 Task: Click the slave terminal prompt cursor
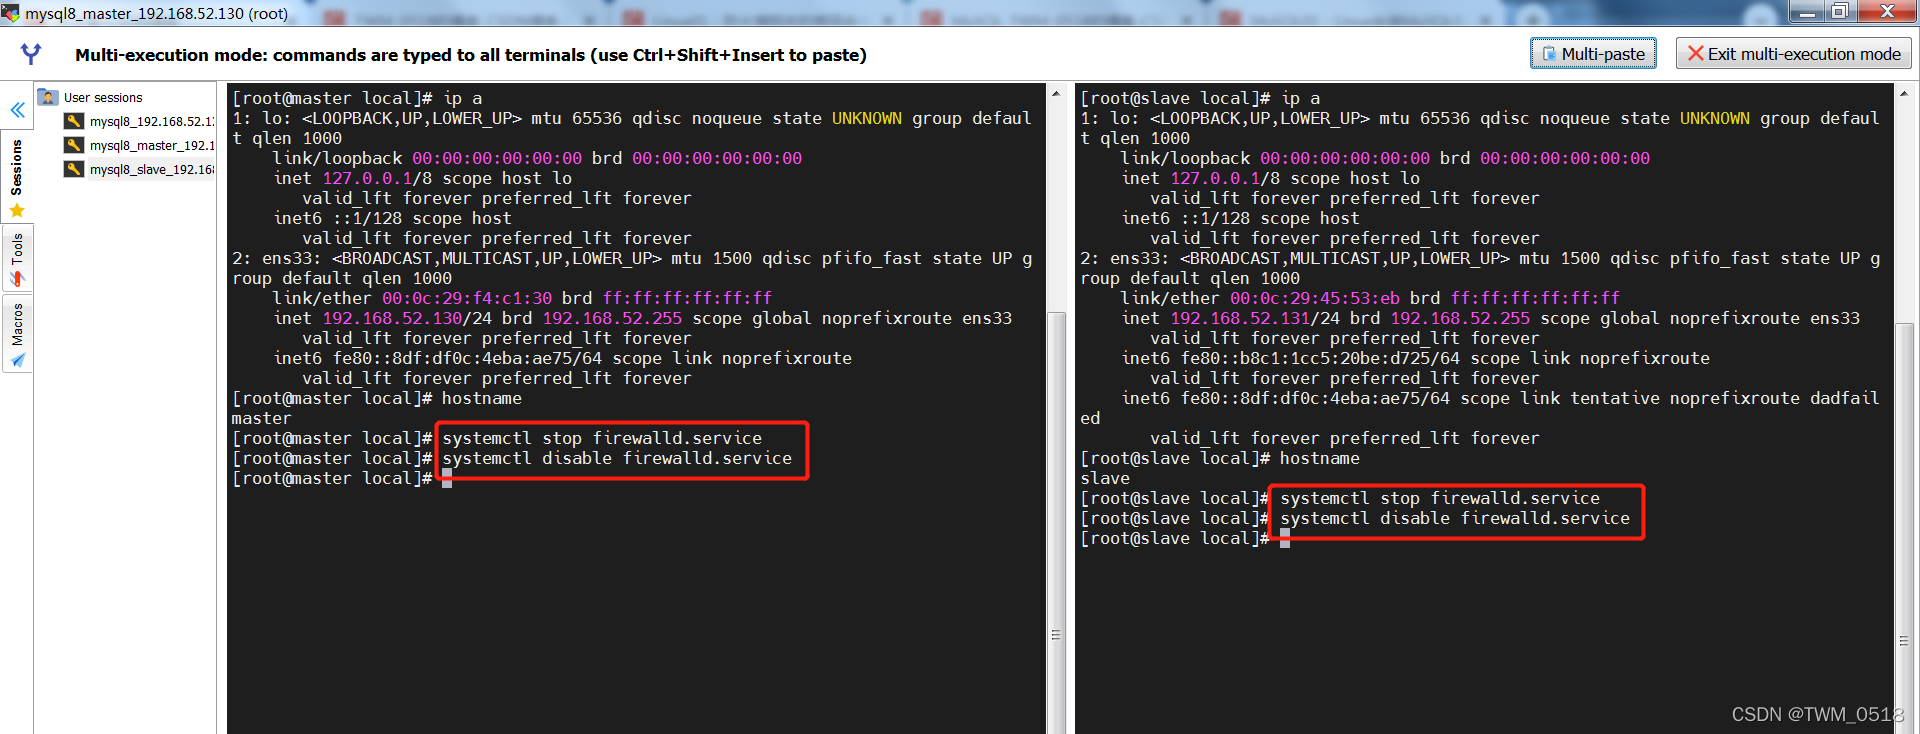tap(1285, 538)
